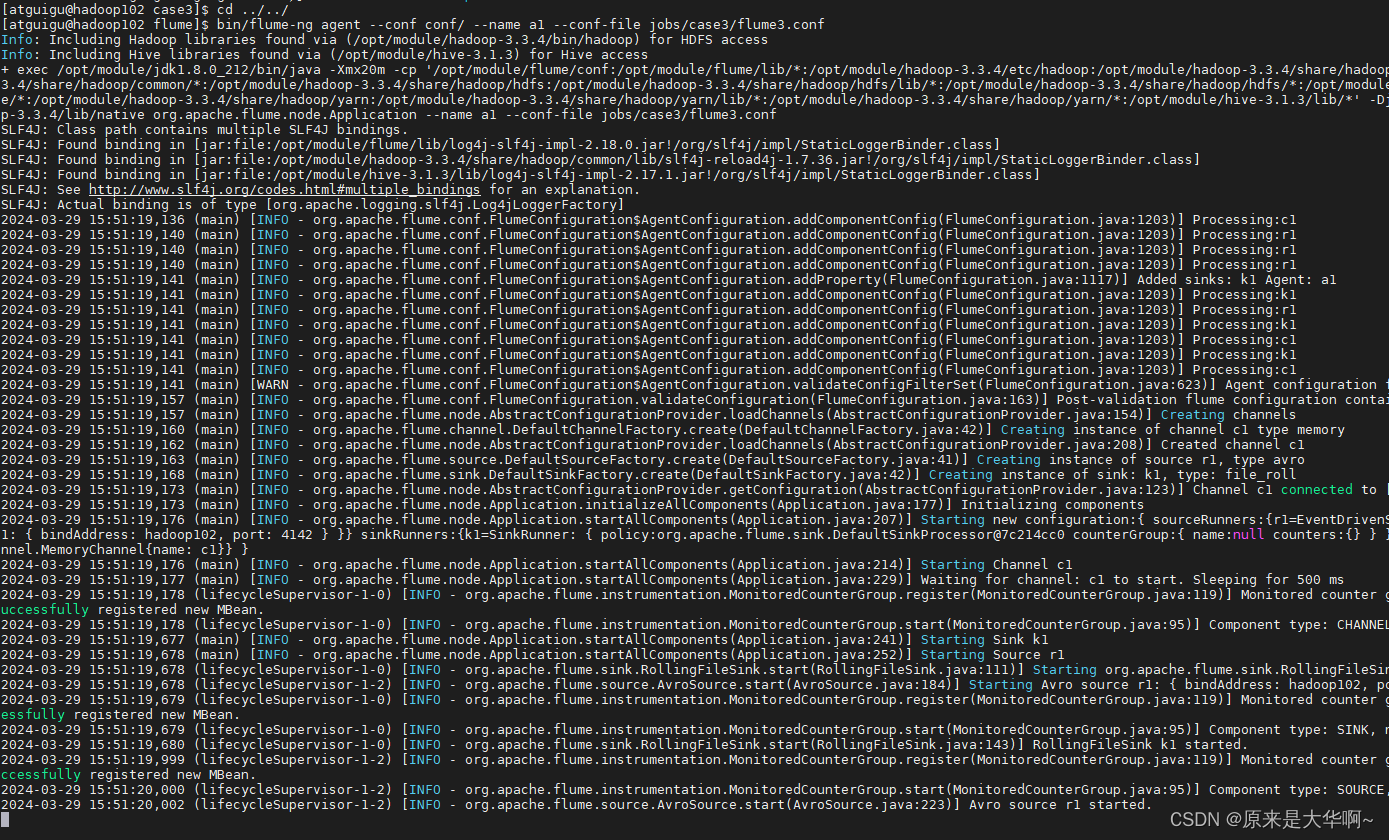
Task: Click 'nnel.MemoryChannel{name: c1}} }' wrapped line
Action: coord(125,550)
